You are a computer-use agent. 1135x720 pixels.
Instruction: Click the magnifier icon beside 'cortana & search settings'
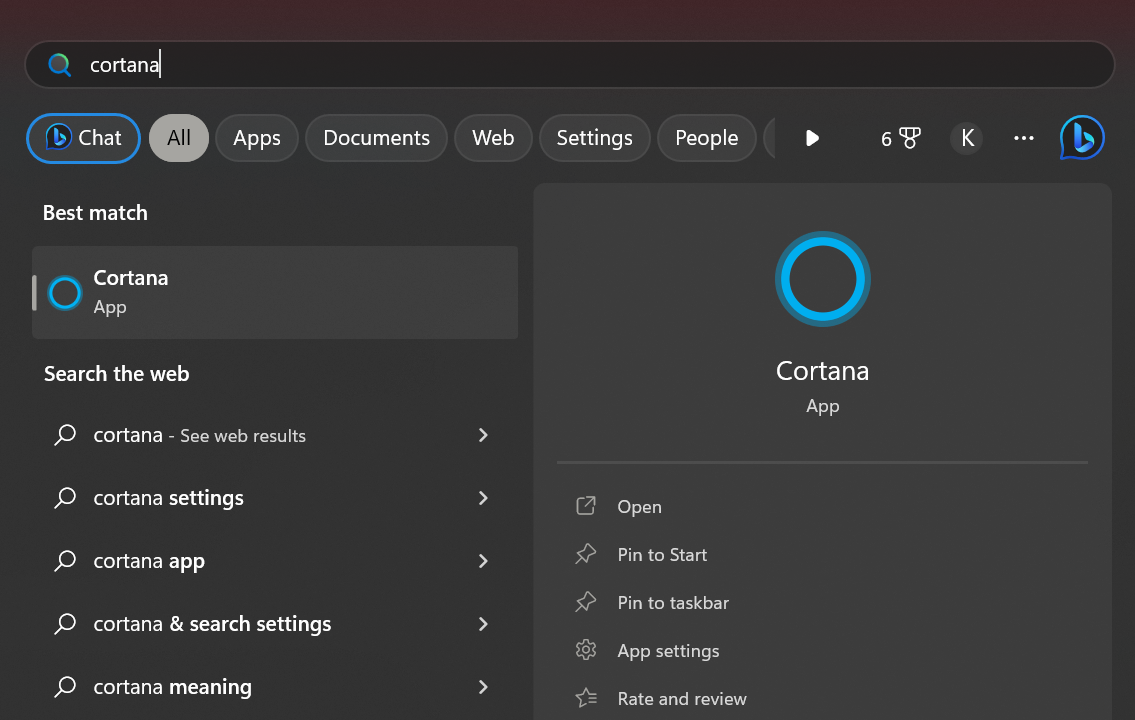tap(65, 624)
